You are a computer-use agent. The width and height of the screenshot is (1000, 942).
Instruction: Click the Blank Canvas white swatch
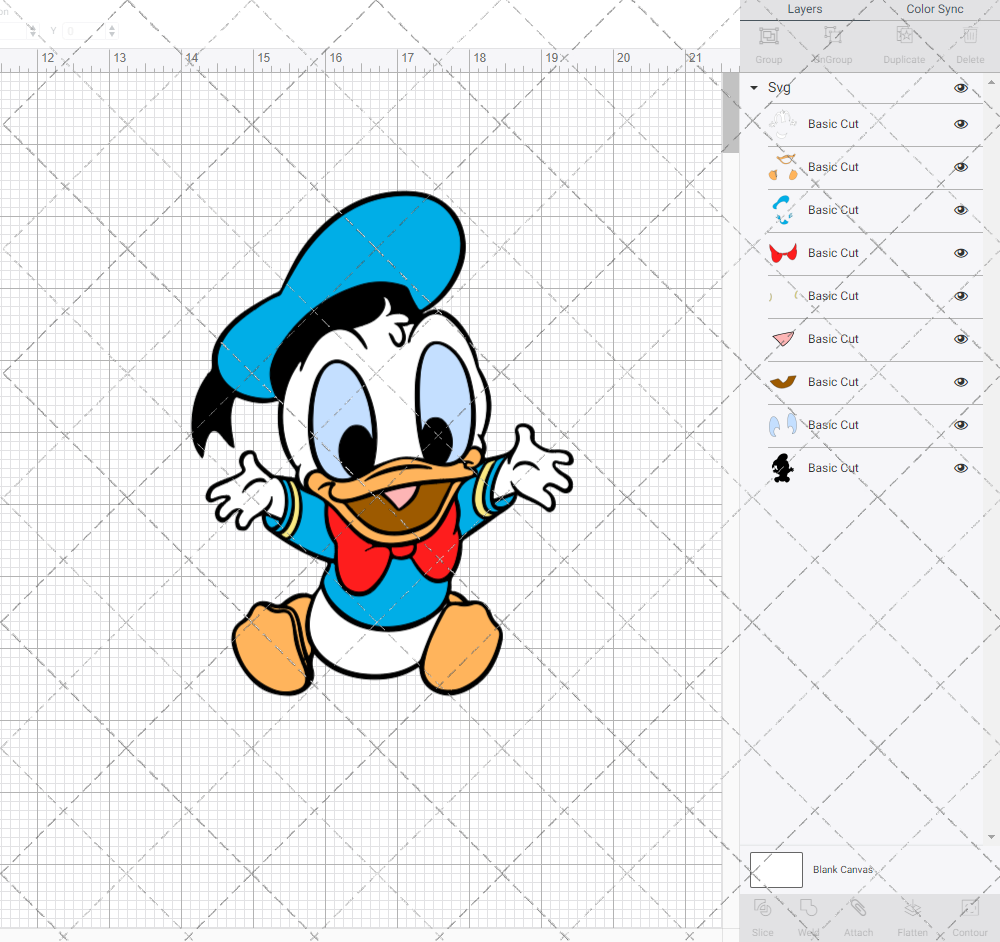click(x=776, y=870)
